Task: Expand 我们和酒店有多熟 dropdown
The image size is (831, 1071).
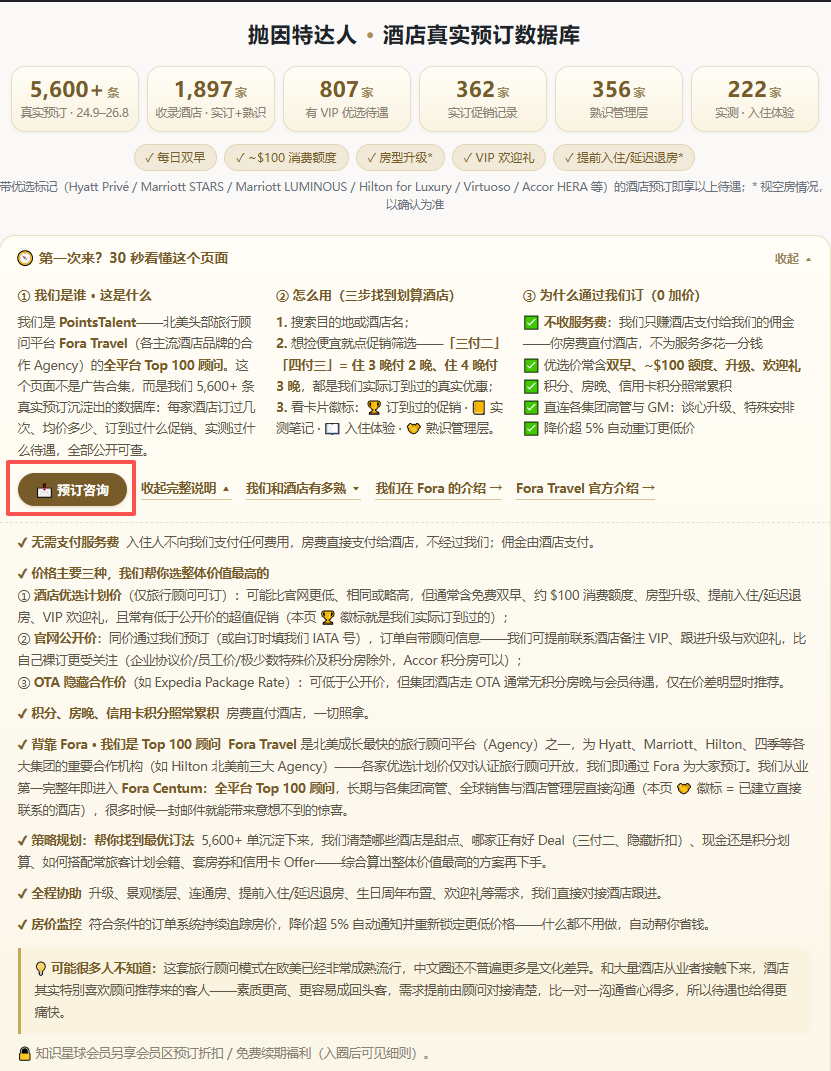Action: click(302, 488)
